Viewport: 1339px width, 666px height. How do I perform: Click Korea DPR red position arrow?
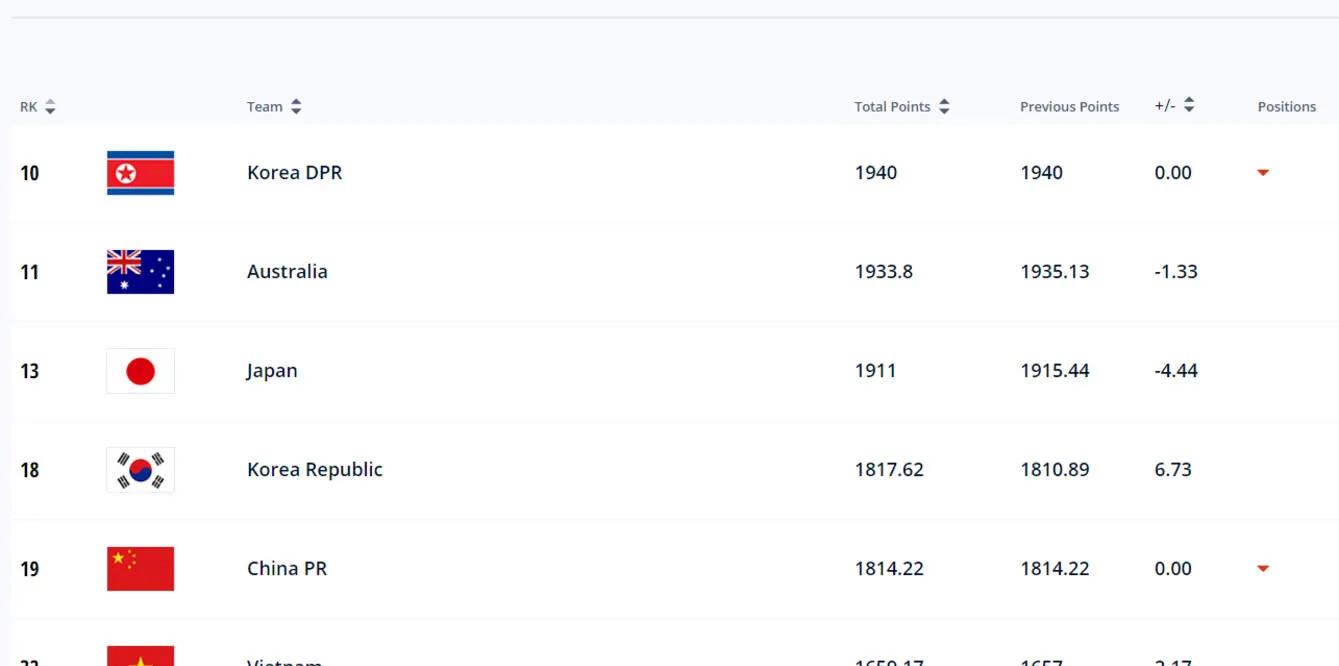click(x=1263, y=173)
